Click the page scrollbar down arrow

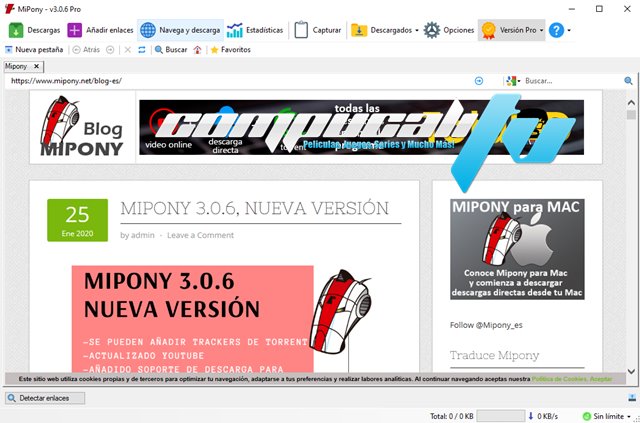(631, 371)
